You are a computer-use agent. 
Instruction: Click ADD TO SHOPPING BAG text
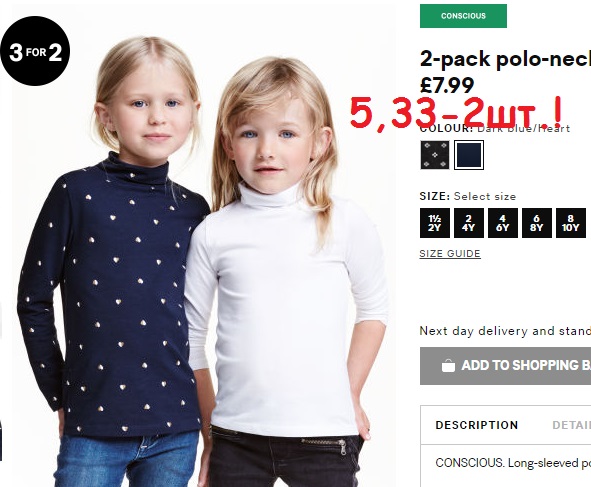(526, 365)
